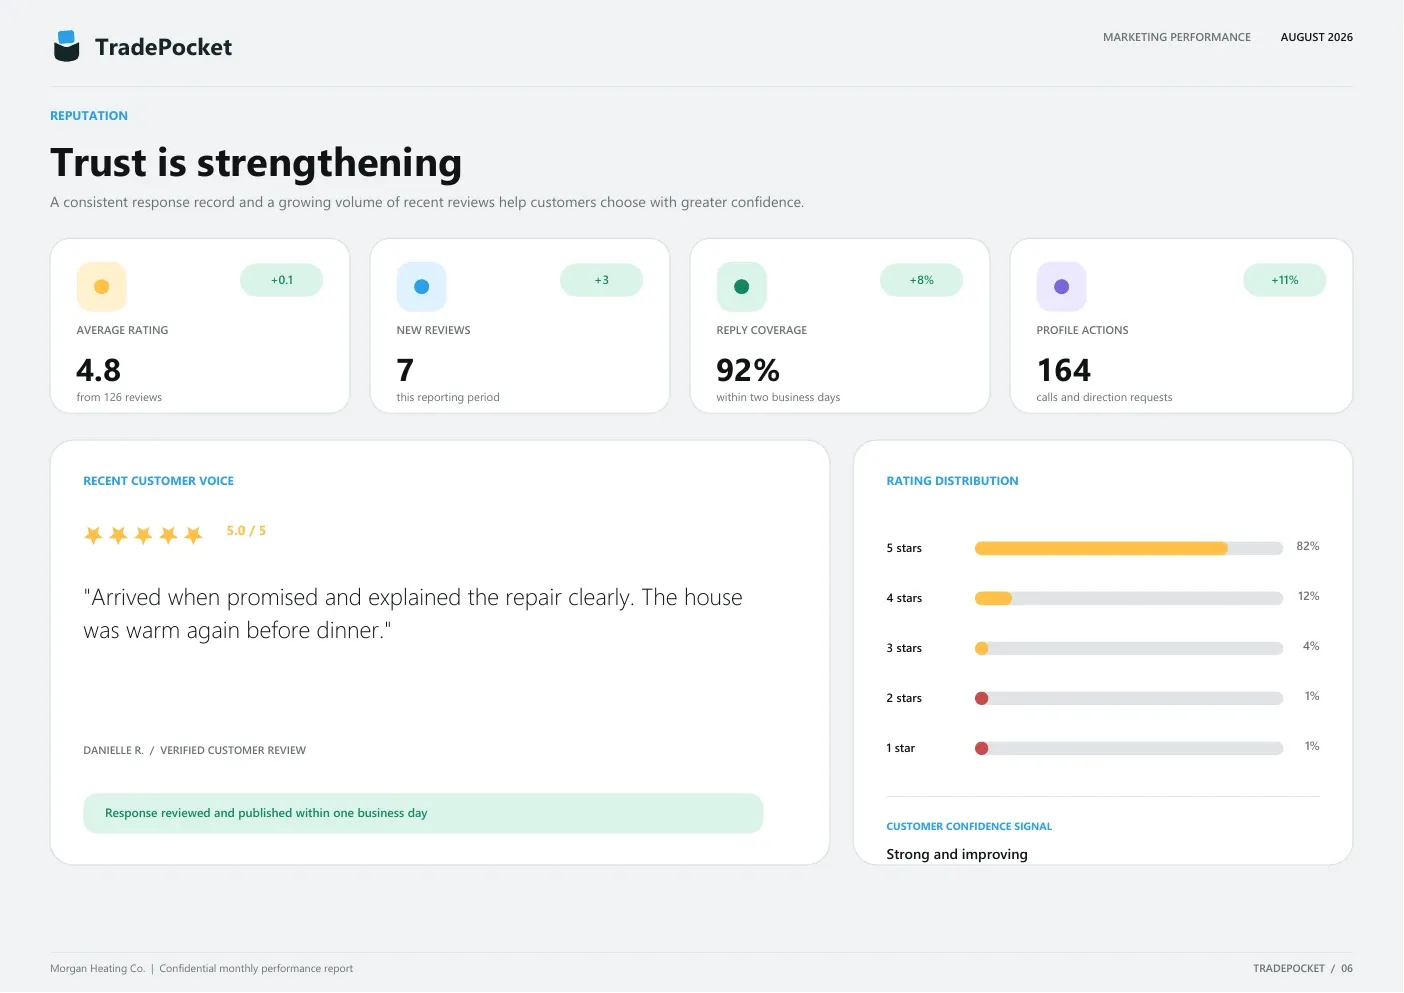
Task: Click 'from 126 reviews' caption
Action: click(119, 397)
